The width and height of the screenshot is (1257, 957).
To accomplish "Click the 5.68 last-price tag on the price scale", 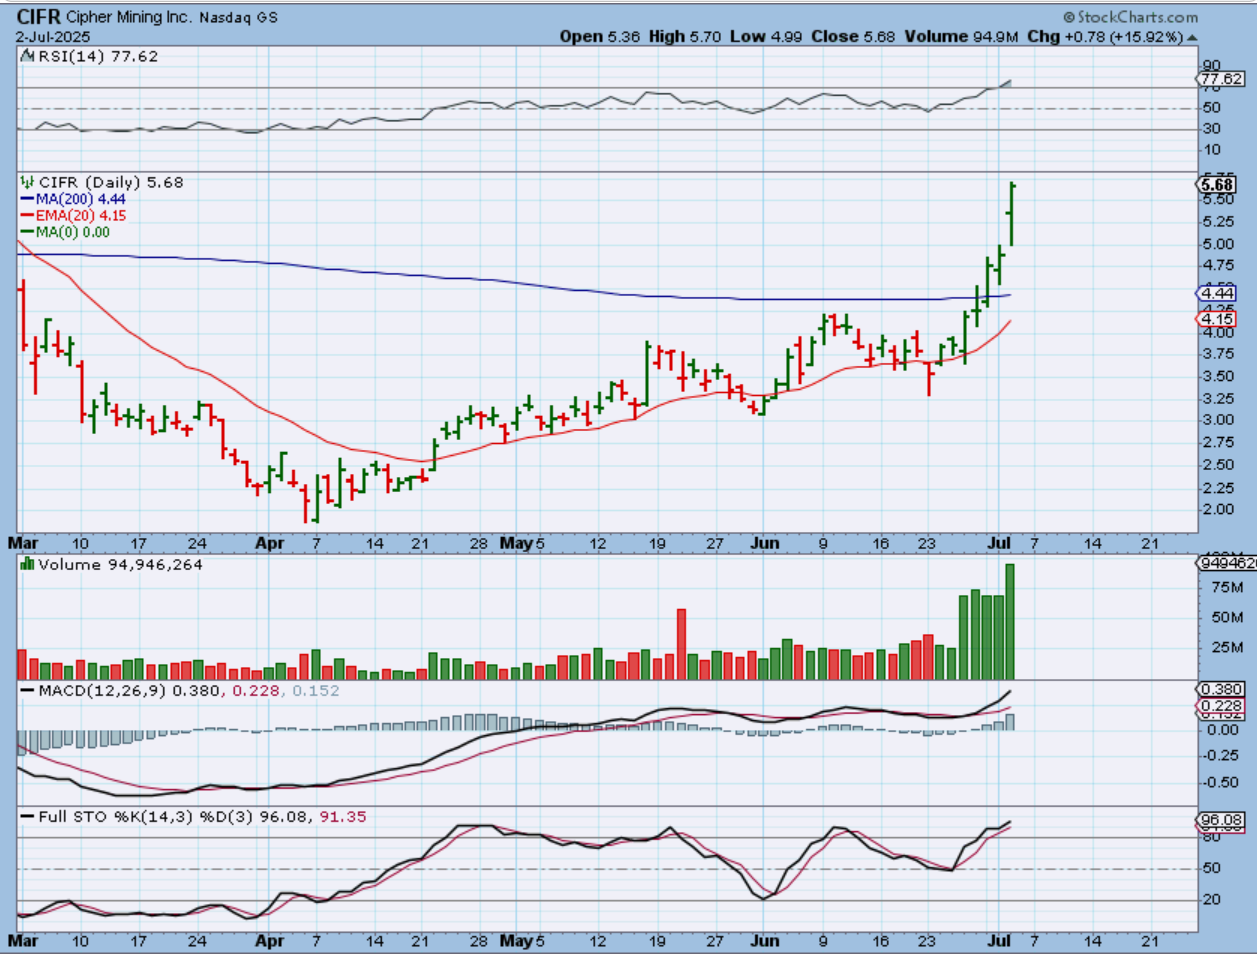I will 1217,185.
